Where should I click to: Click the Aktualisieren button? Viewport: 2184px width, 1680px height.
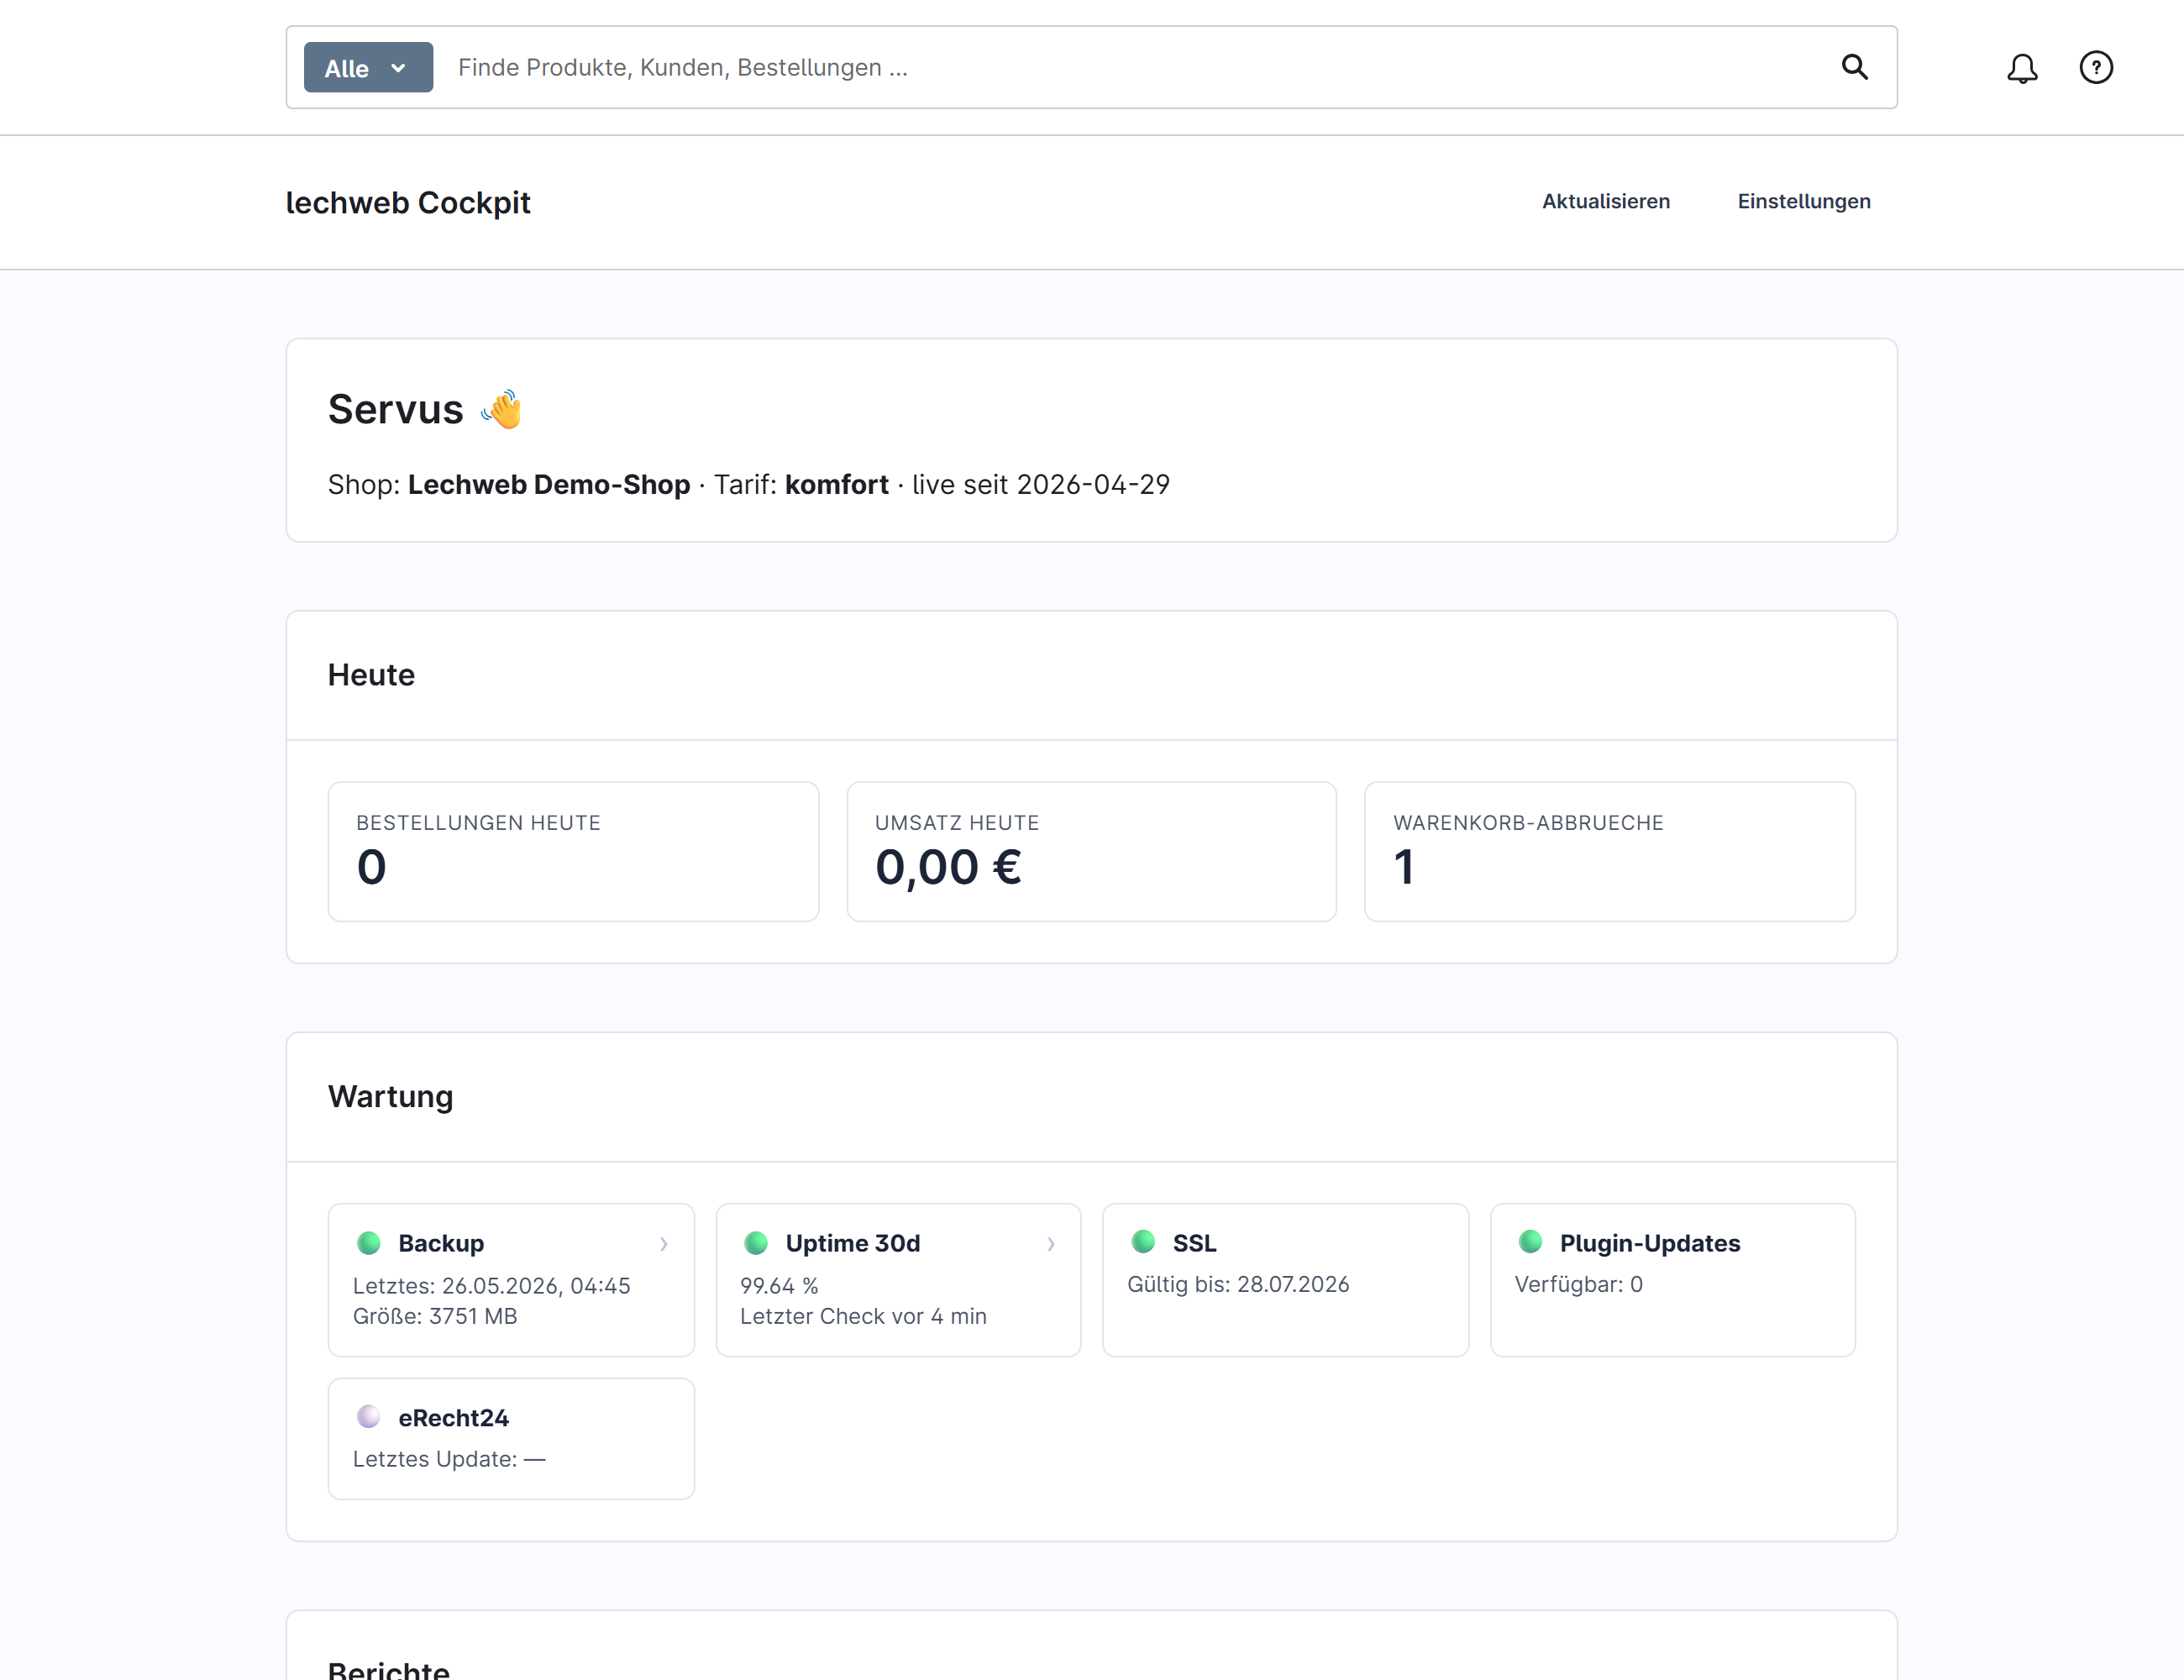click(1606, 201)
